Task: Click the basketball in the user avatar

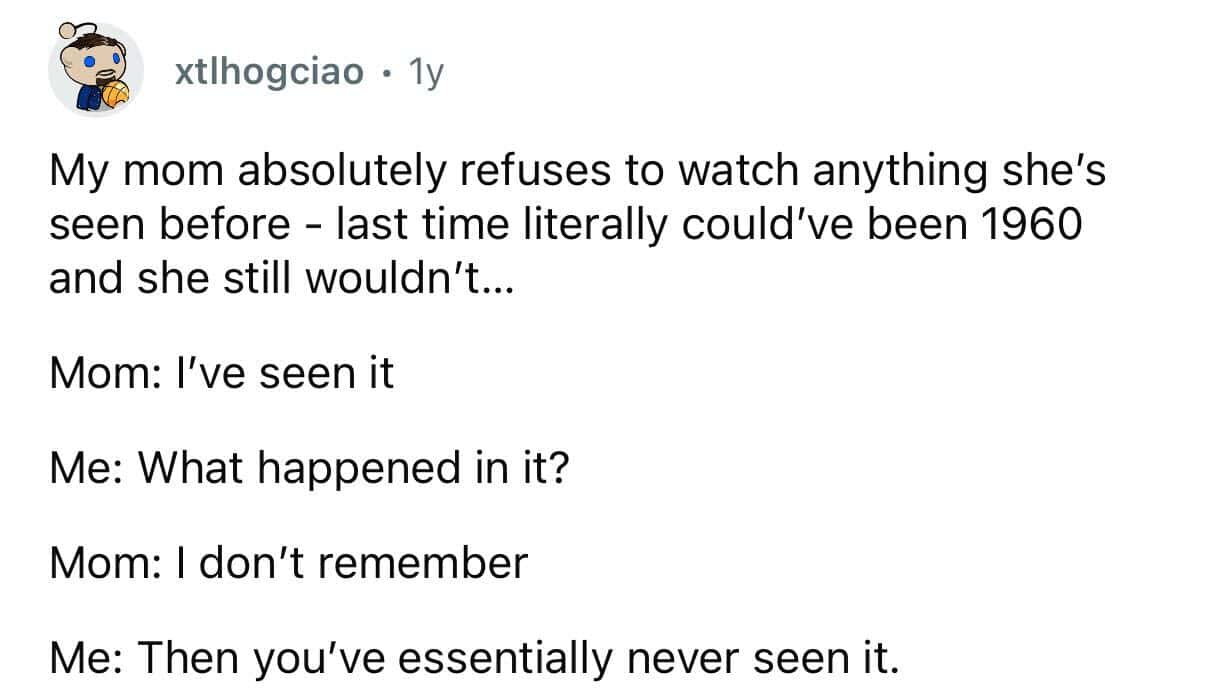Action: click(117, 95)
